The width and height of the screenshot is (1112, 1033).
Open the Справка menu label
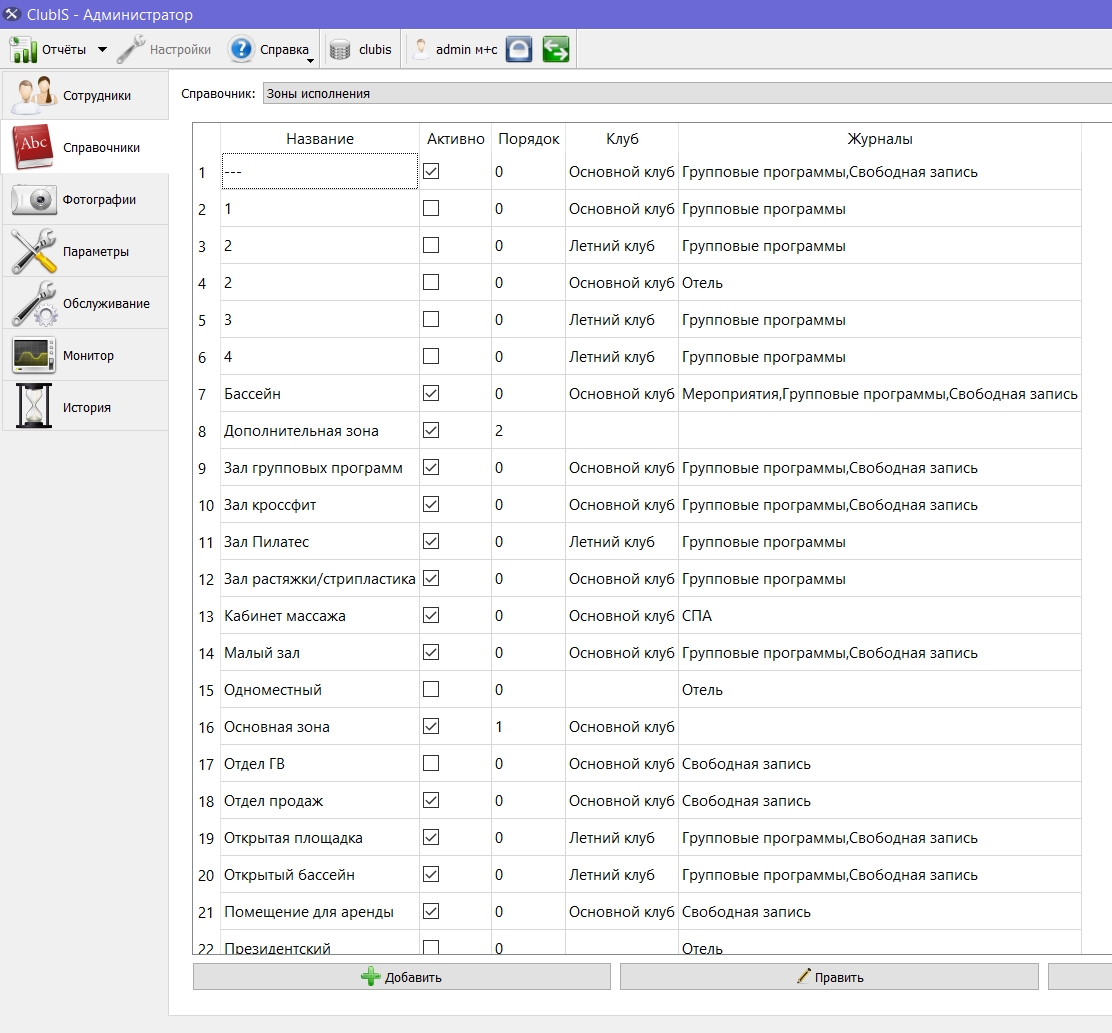coord(284,50)
